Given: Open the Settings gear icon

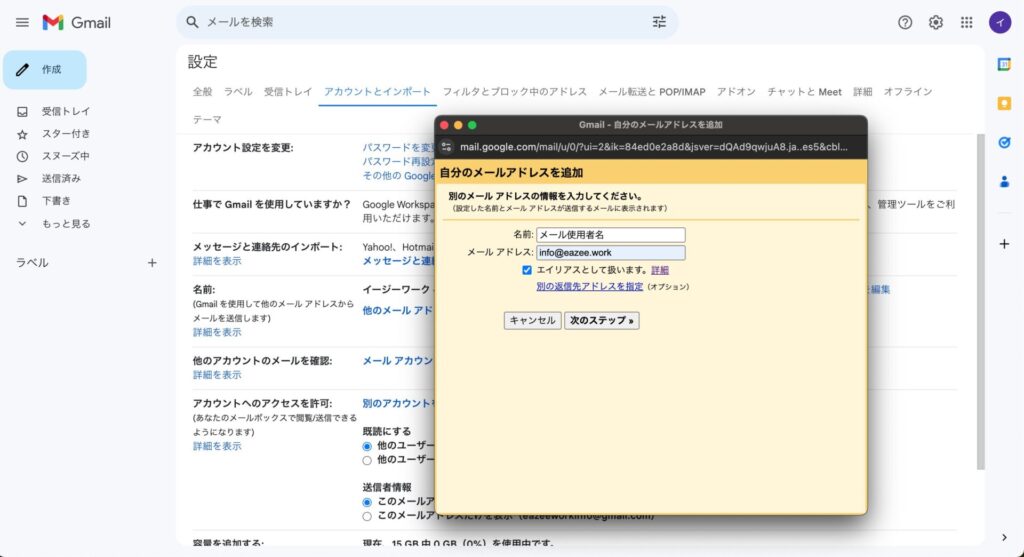Looking at the screenshot, I should (936, 22).
